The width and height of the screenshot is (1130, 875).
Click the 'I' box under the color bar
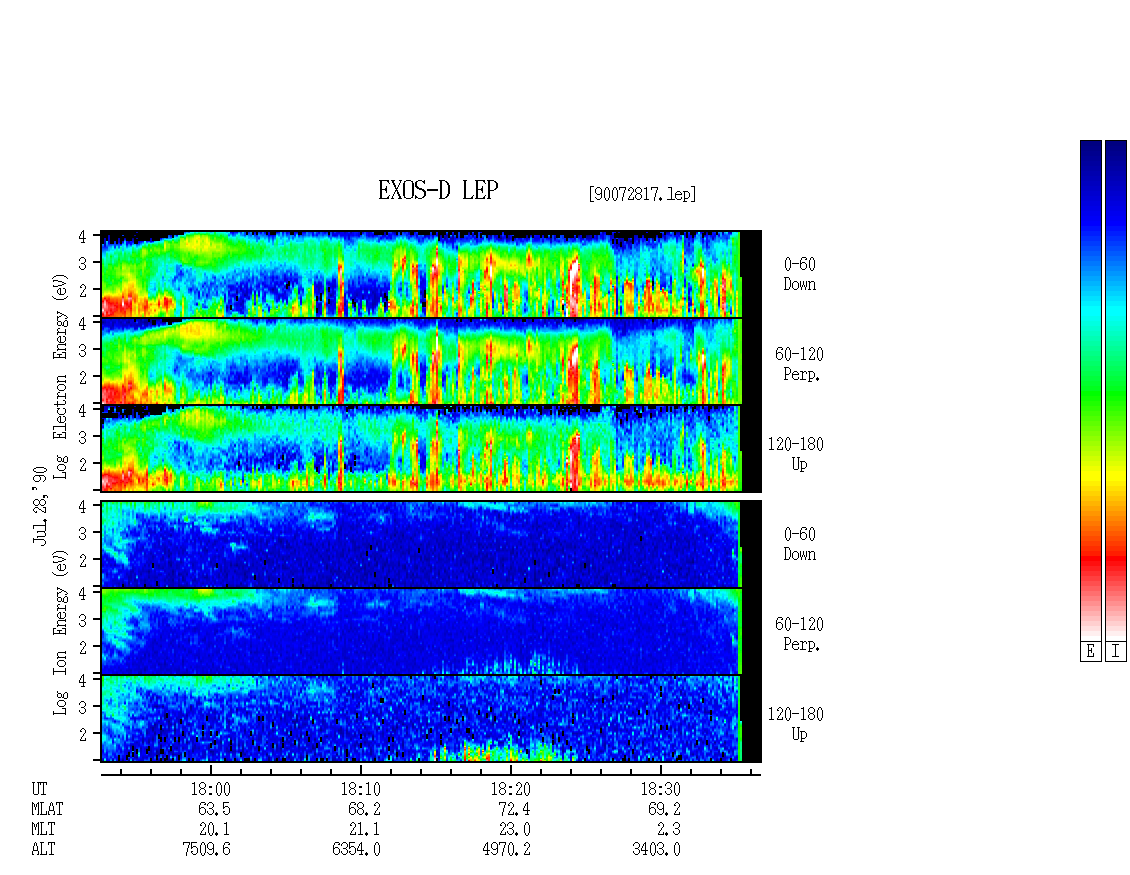(x=1116, y=652)
